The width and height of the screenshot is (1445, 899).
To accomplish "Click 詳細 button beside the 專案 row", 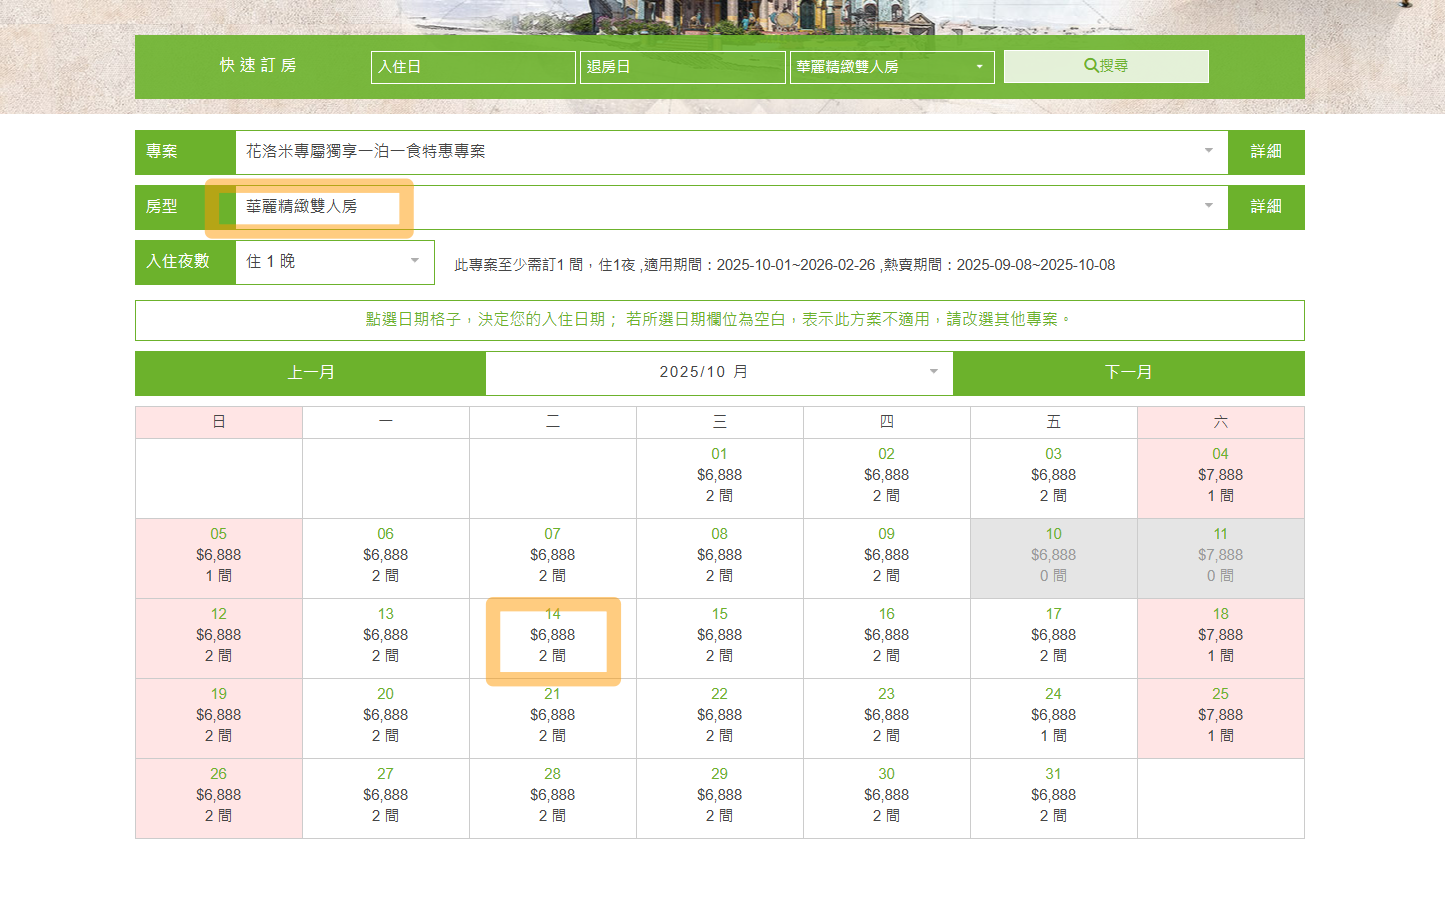I will pos(1265,152).
